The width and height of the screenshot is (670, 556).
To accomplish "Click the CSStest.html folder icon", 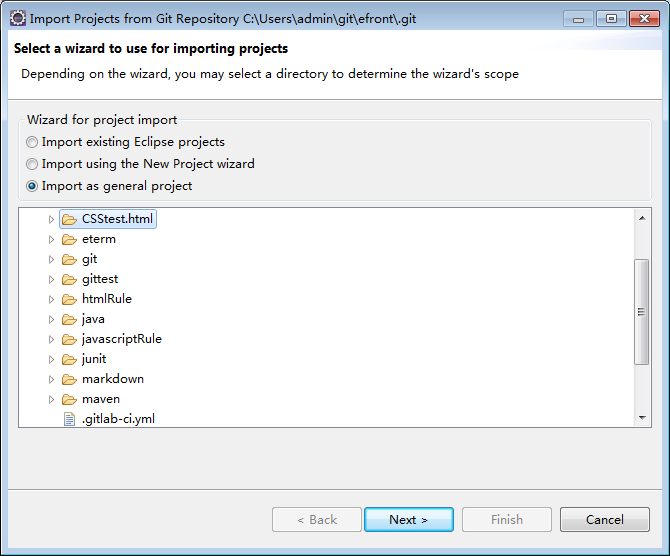I will point(69,219).
